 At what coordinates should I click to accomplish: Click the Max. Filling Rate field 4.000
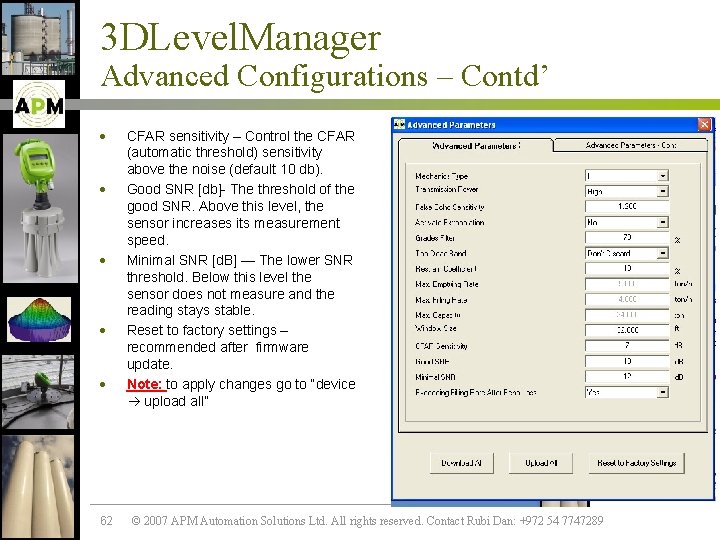pos(627,299)
